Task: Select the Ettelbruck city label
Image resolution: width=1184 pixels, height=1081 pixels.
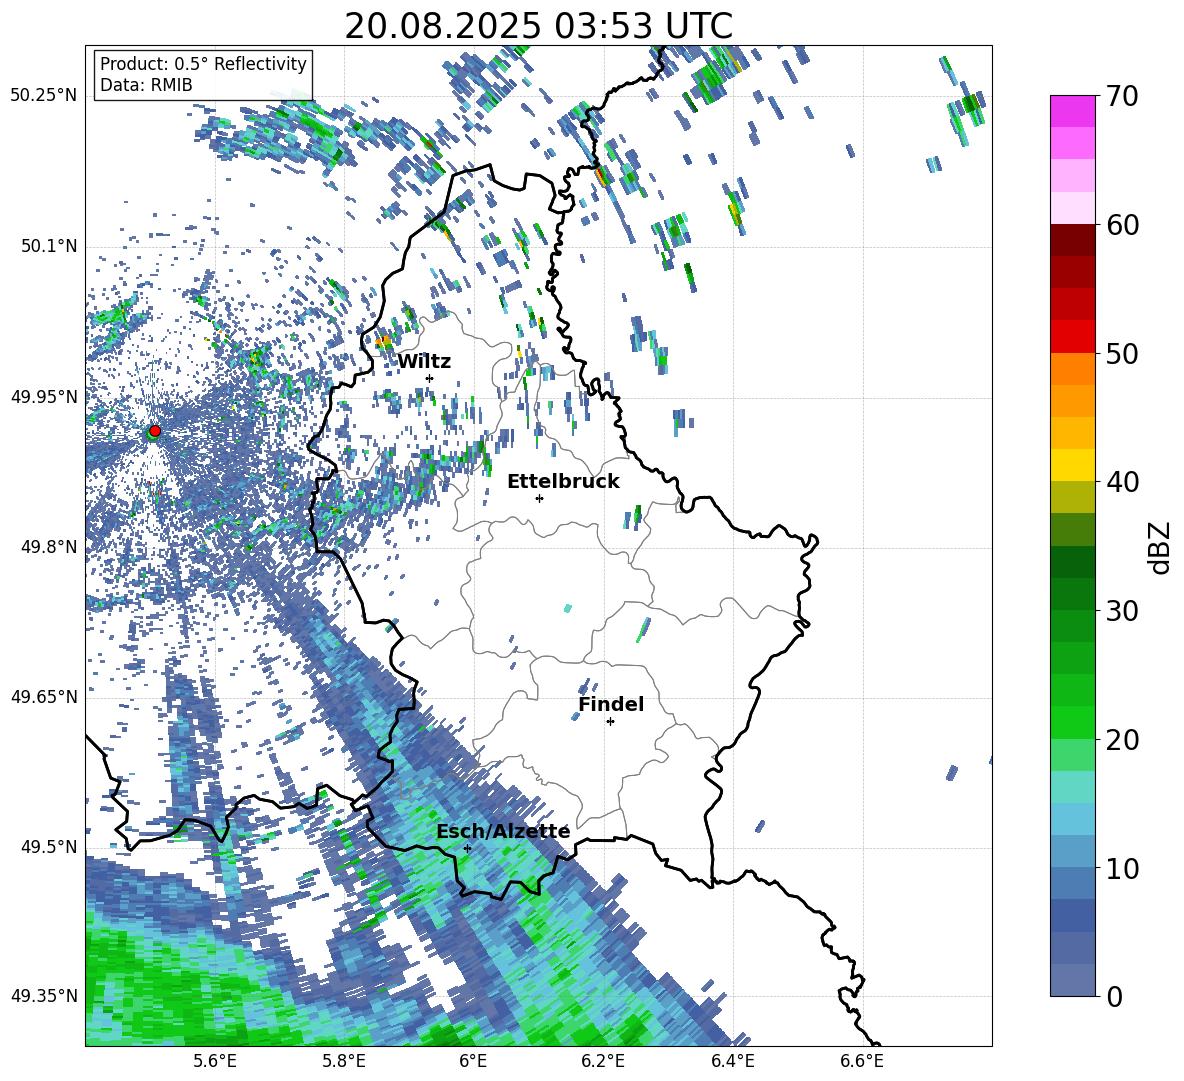Action: pos(563,481)
